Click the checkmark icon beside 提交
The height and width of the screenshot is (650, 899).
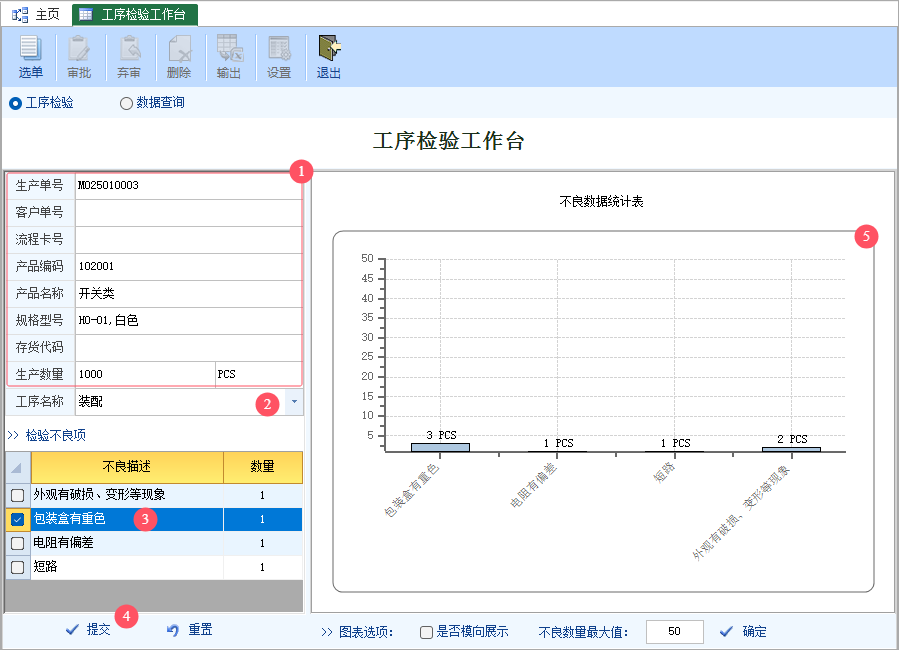(72, 630)
